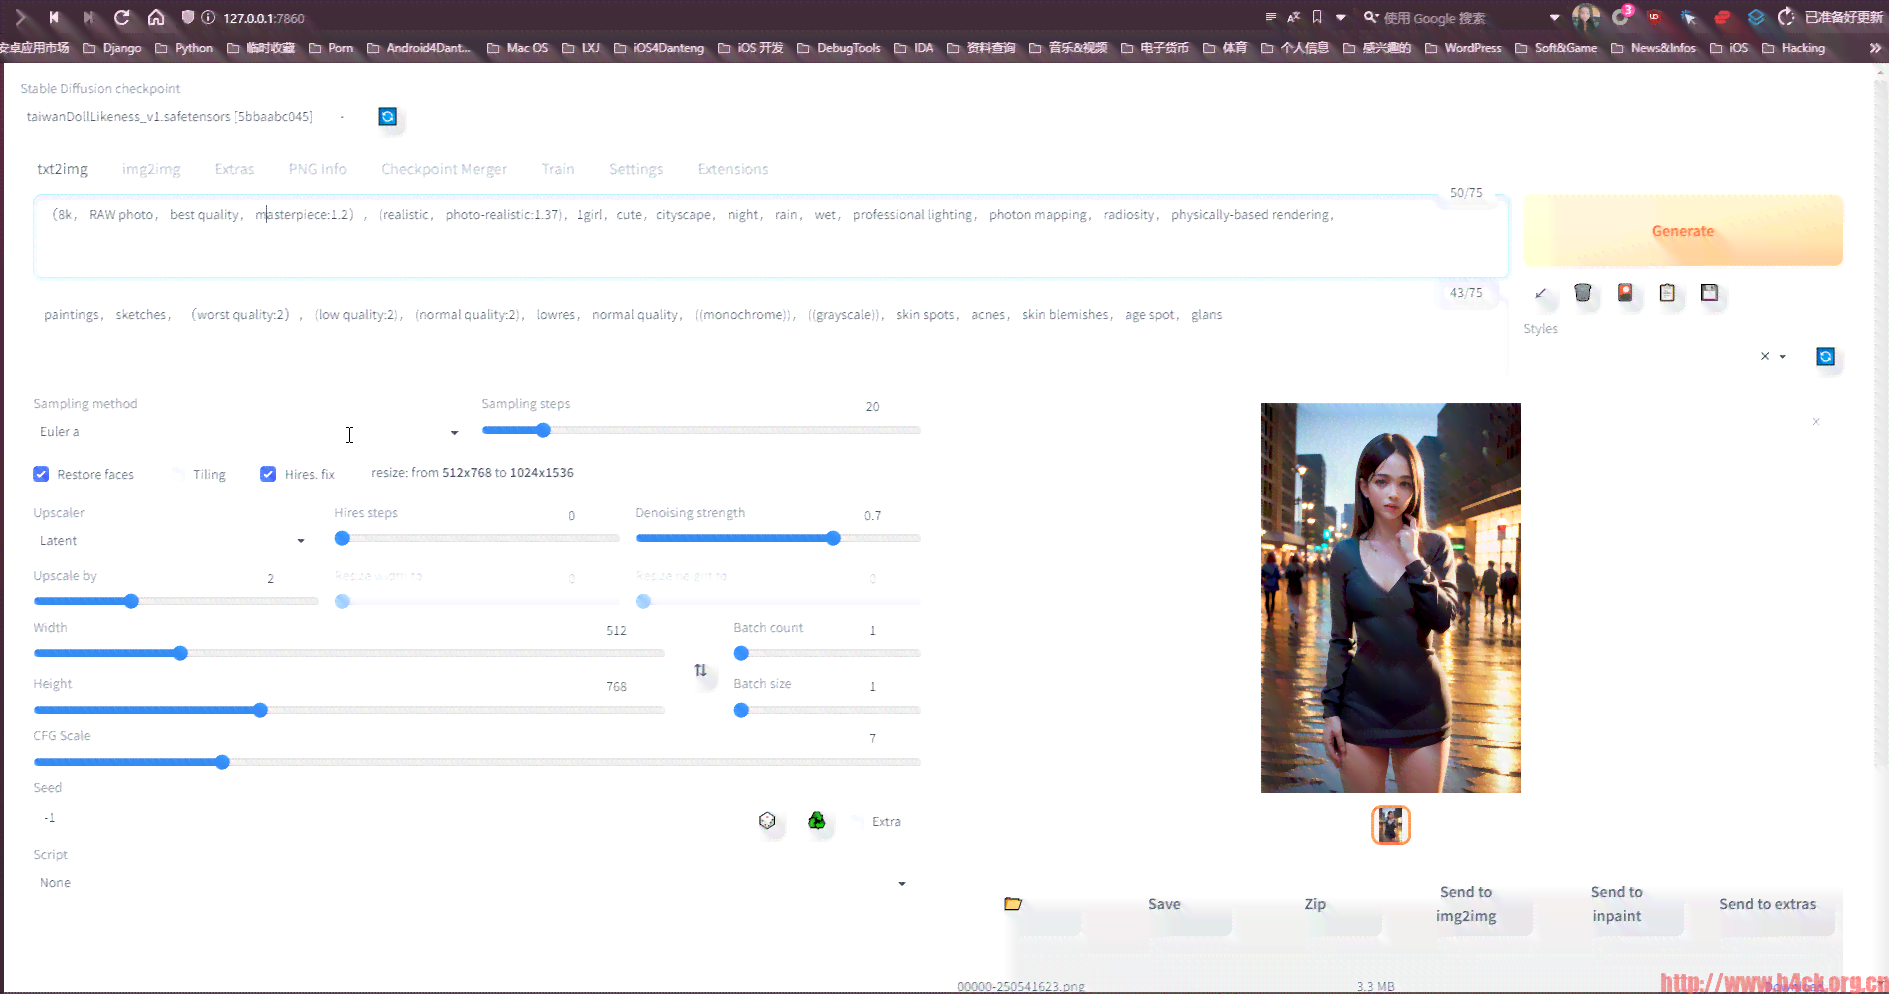1889x994 pixels.
Task: Disable the Hires. fix checkbox
Action: 268,474
